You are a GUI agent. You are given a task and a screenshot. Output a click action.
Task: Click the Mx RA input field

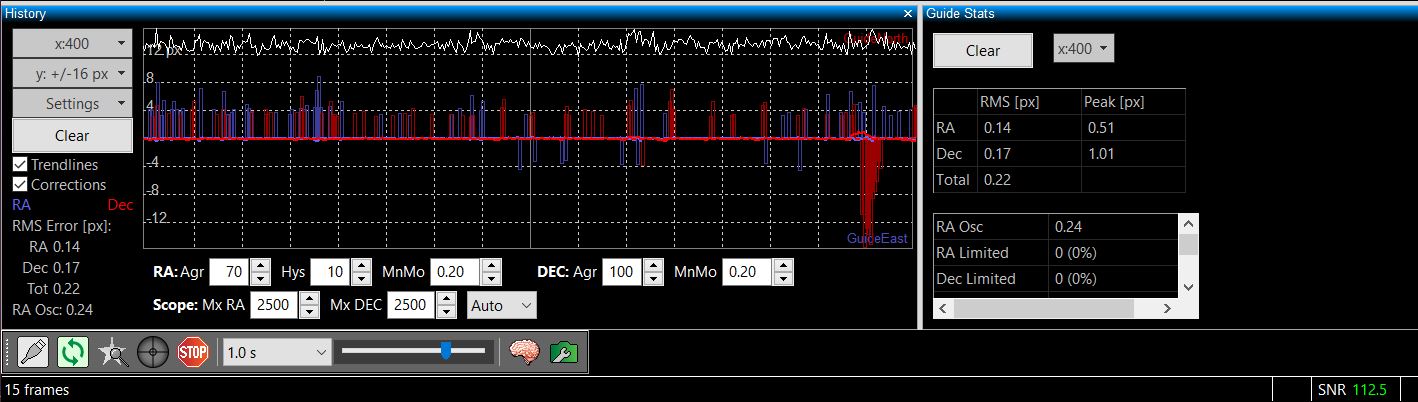coord(272,305)
